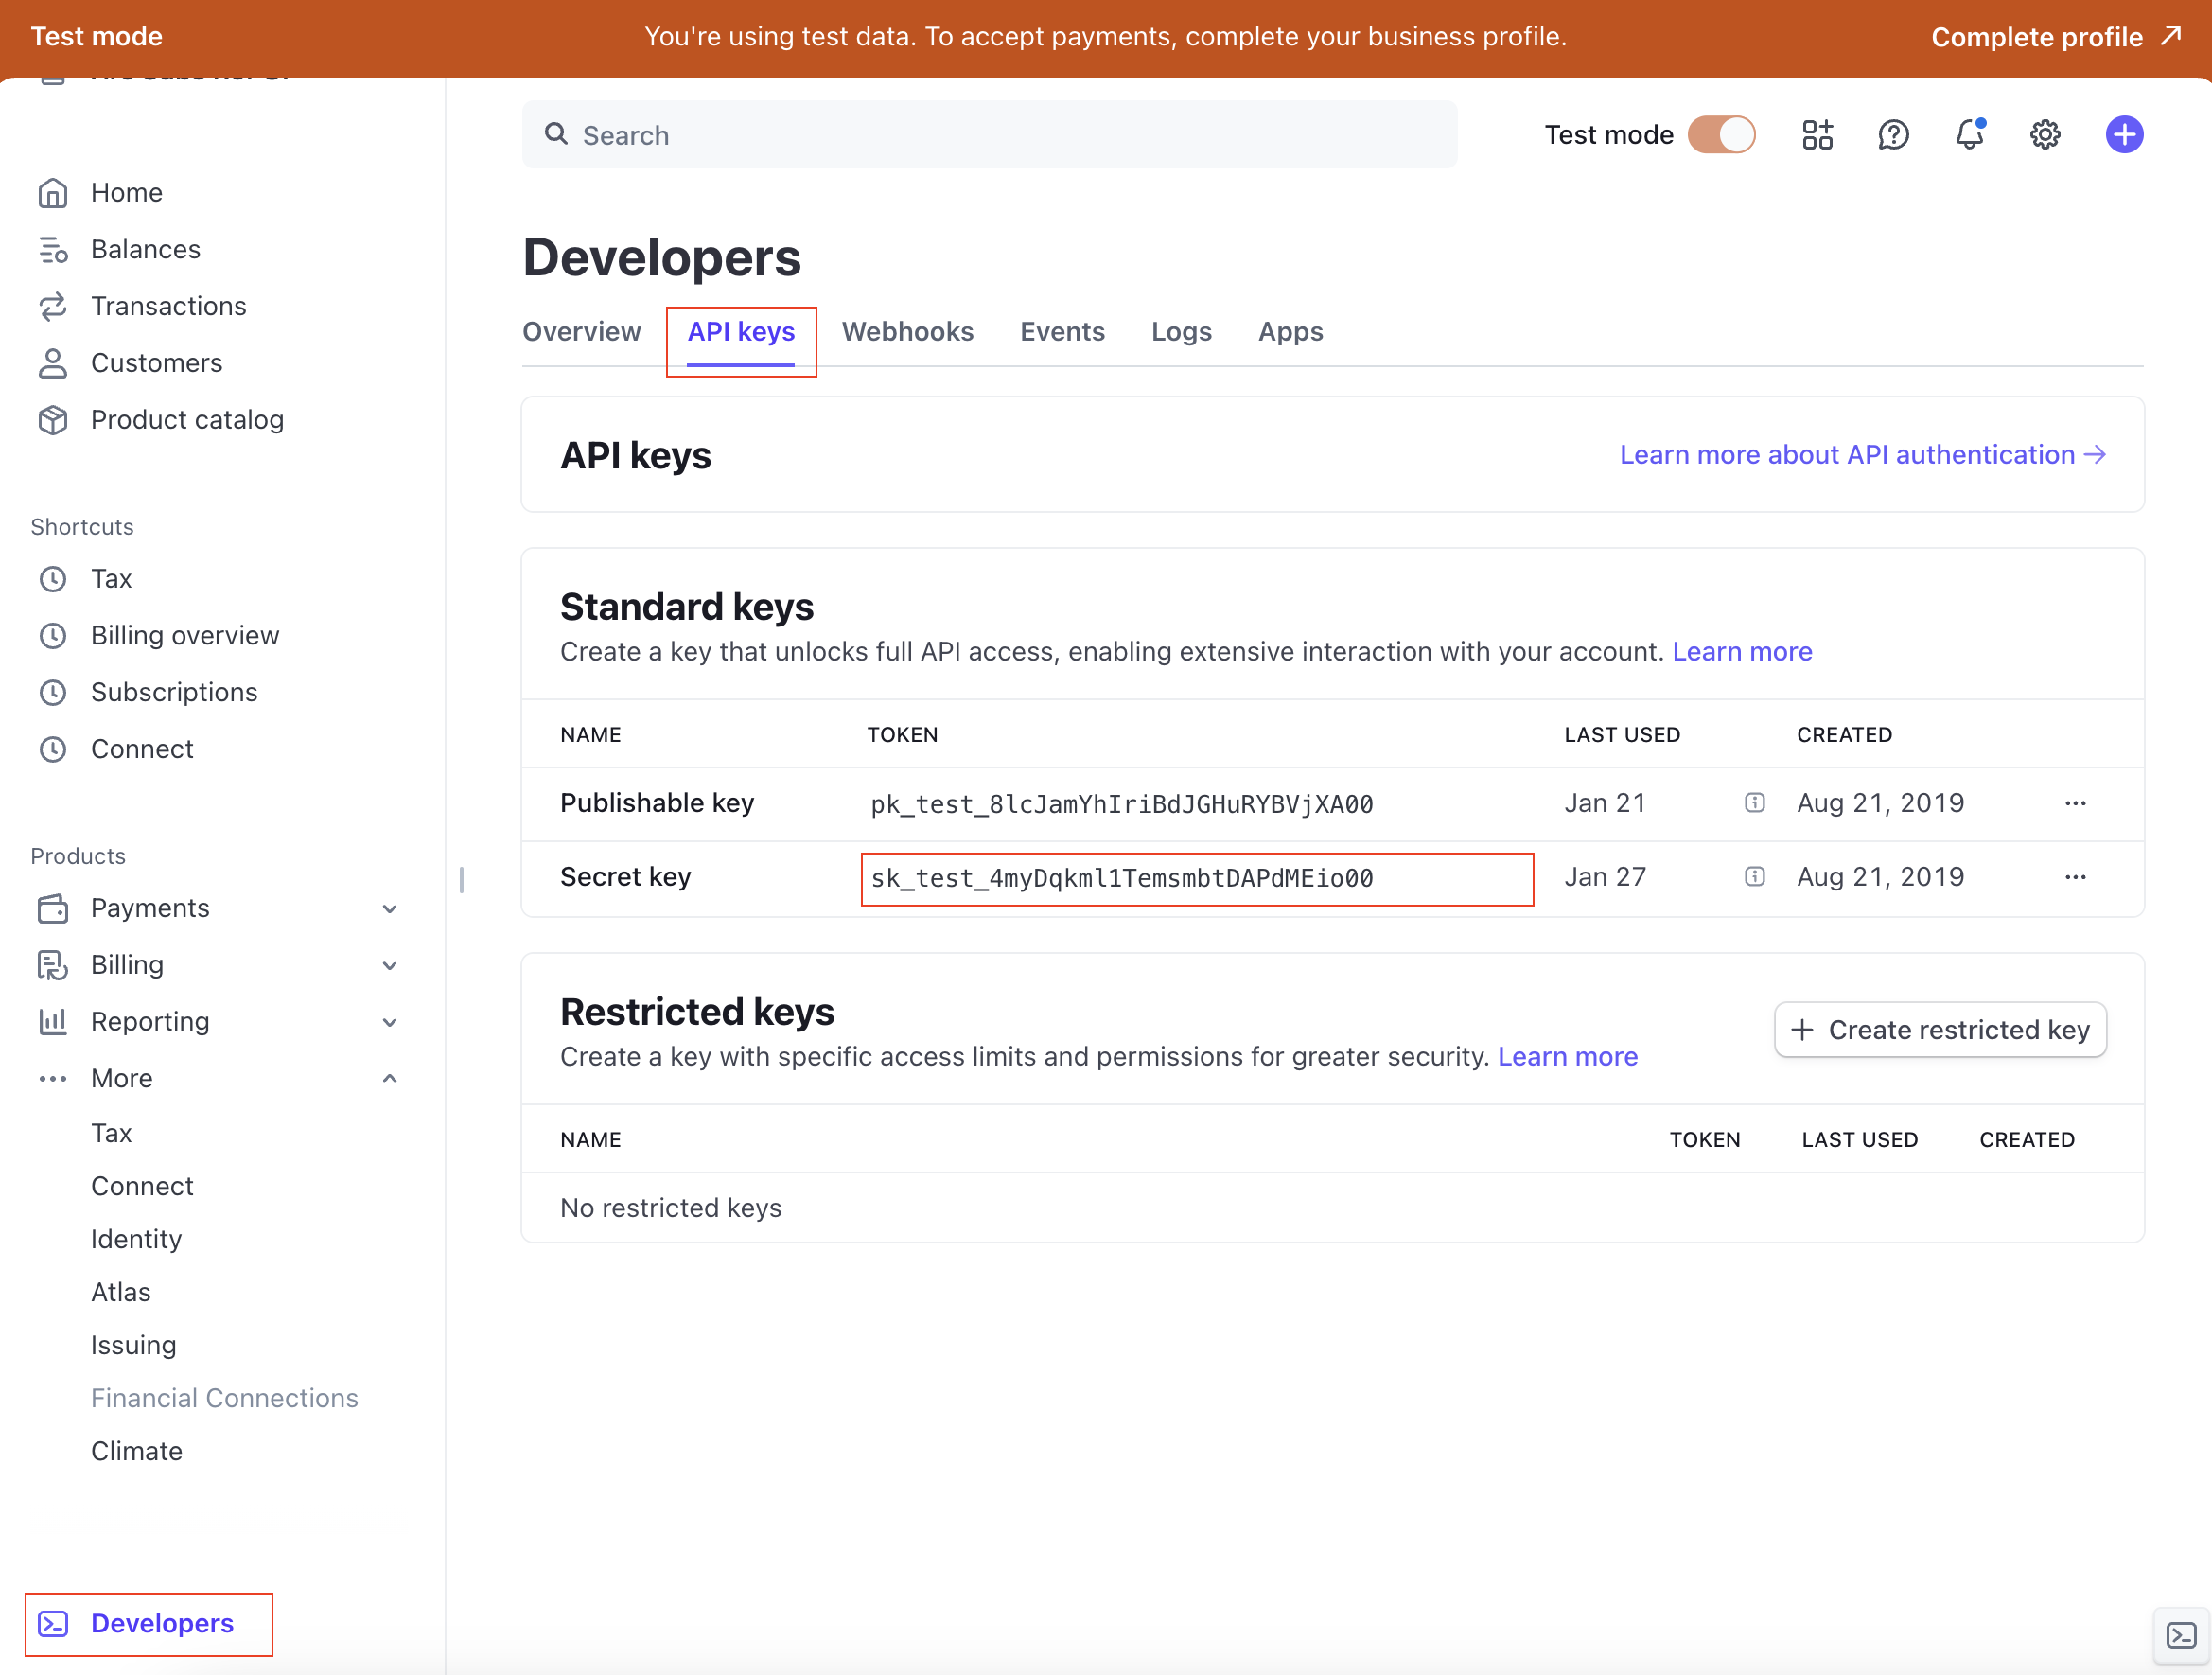Click the three-dot More icon in the sidebar
This screenshot has height=1675, width=2212.
pos(53,1079)
